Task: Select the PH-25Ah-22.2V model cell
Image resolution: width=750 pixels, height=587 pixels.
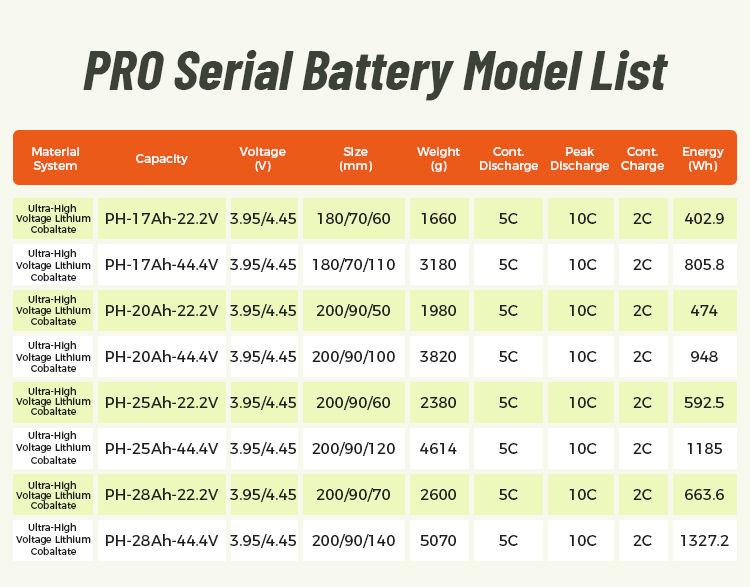Action: click(161, 403)
